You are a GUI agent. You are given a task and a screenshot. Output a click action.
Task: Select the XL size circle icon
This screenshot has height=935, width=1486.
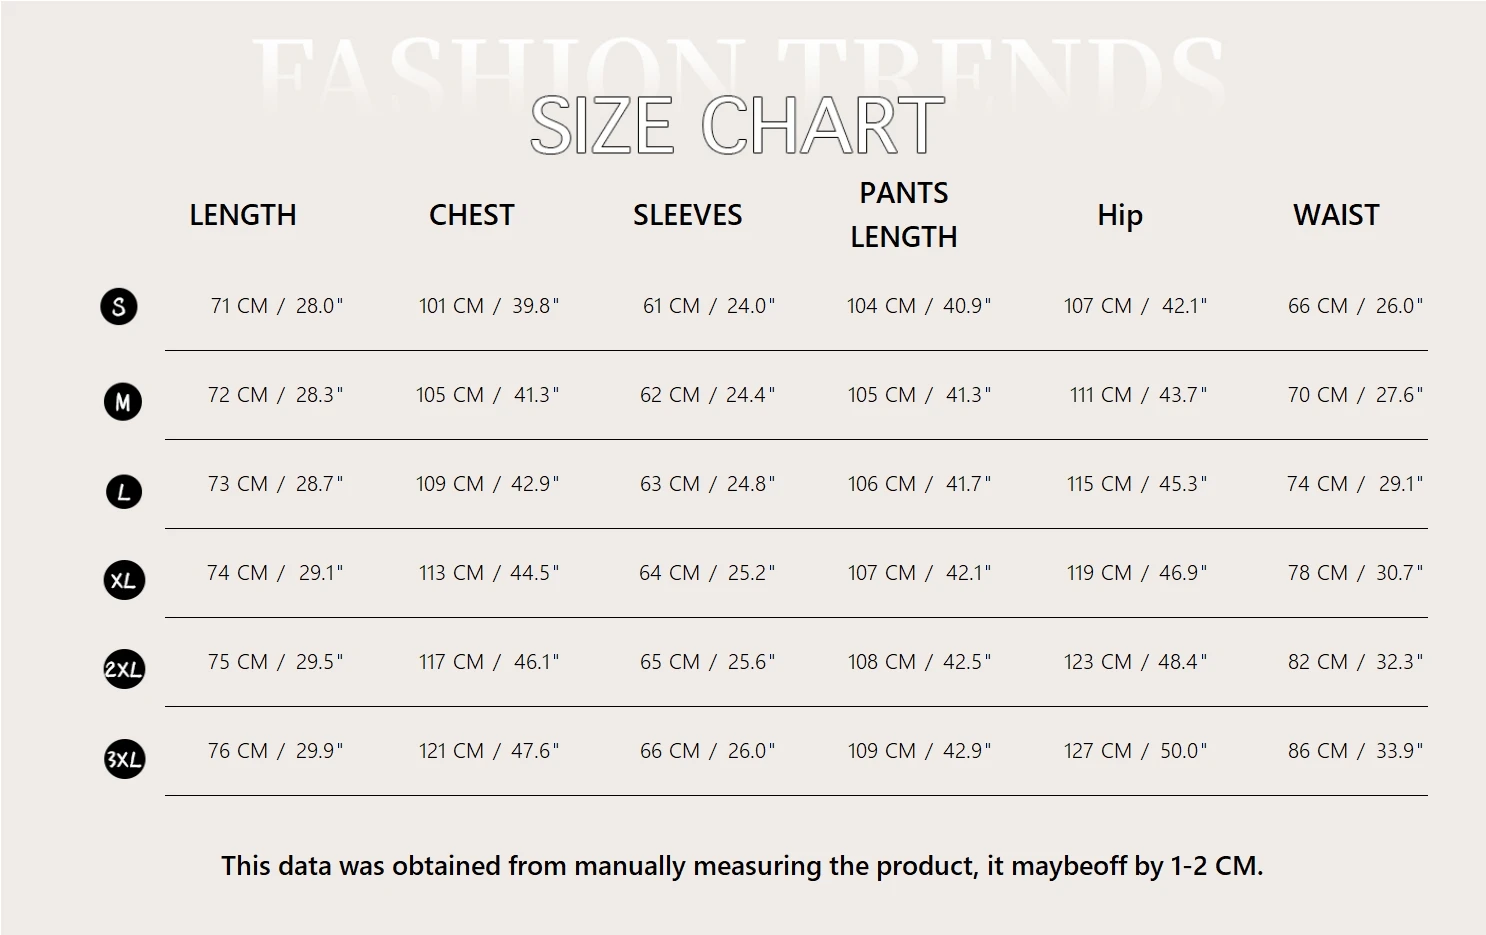[124, 580]
